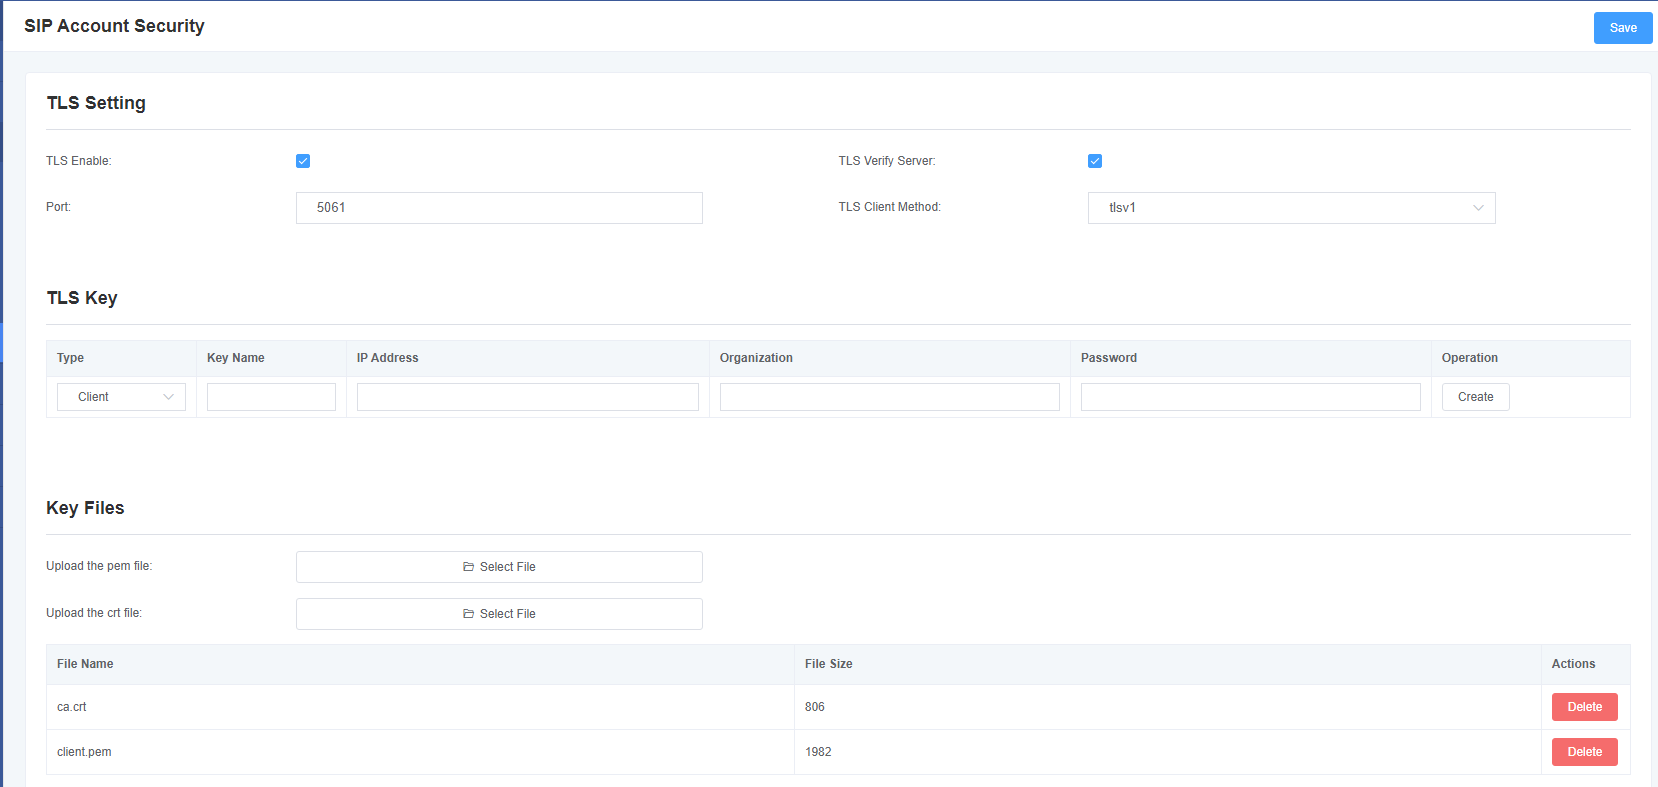Click the Port input field
This screenshot has width=1658, height=787.
499,208
